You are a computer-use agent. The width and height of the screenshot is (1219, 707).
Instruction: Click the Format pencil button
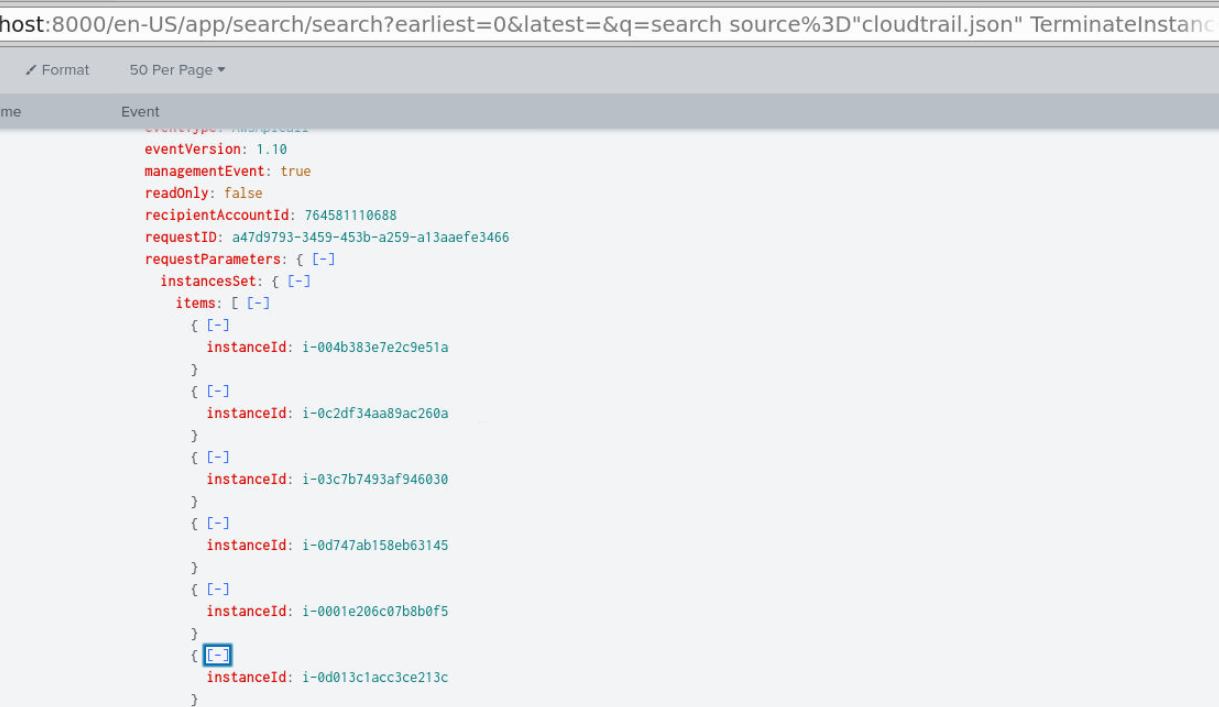(x=58, y=70)
